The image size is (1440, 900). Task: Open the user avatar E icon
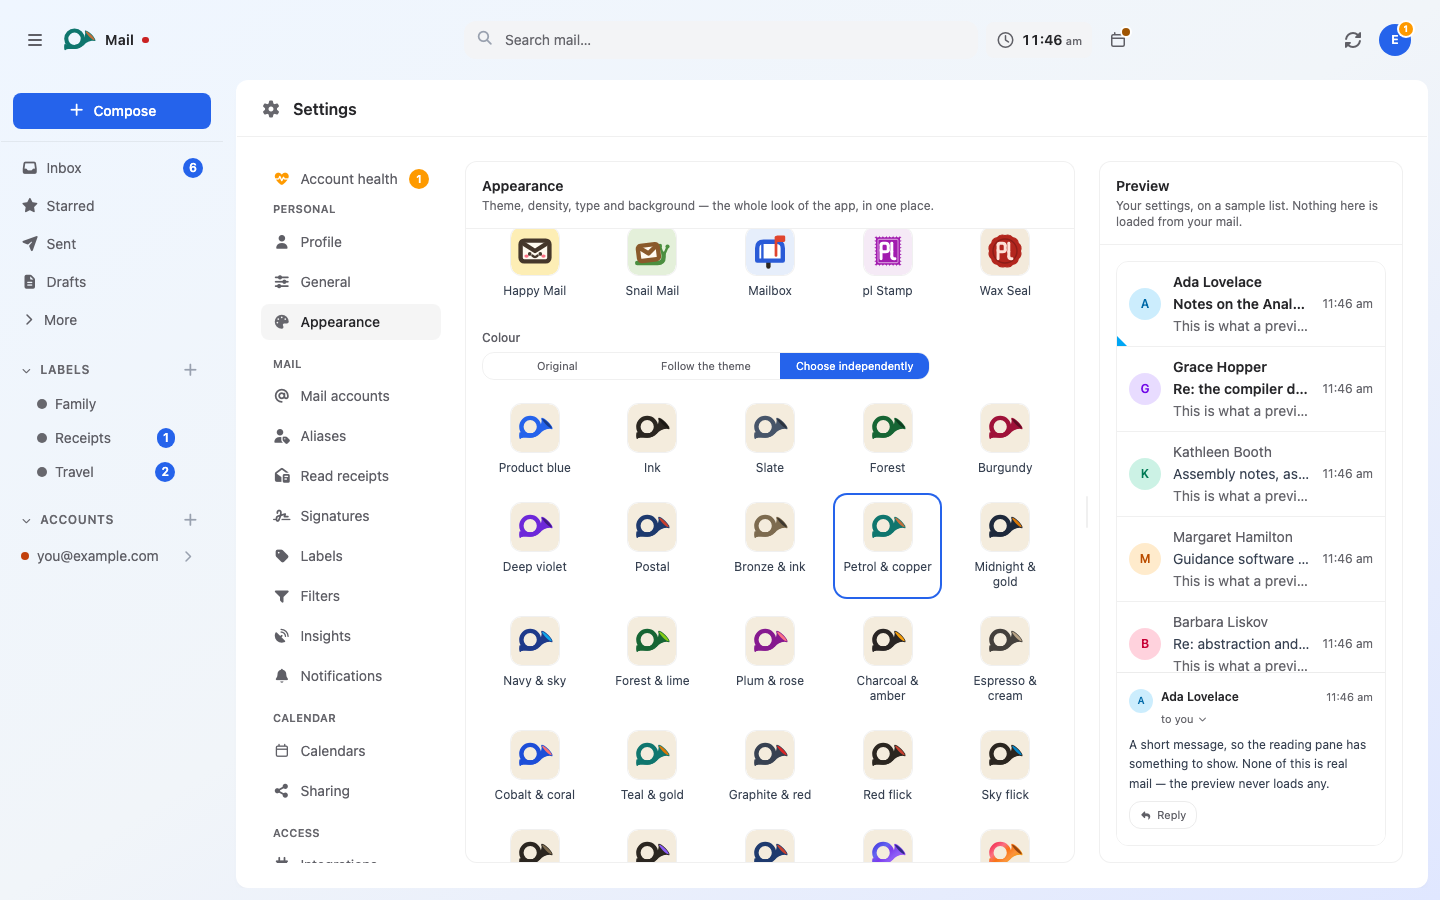[x=1395, y=40]
